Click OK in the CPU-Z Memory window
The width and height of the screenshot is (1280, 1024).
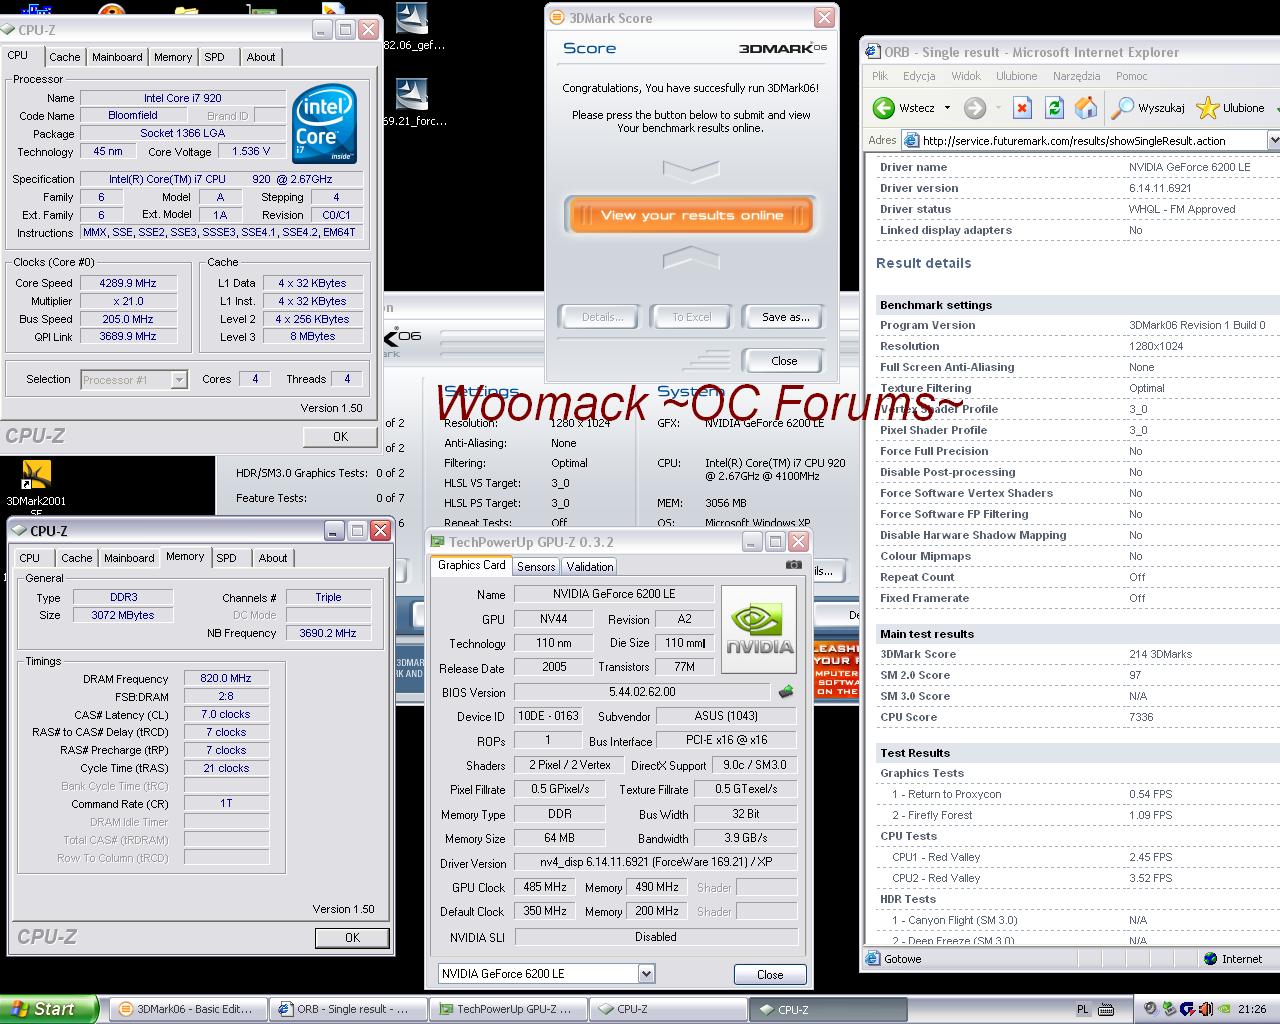click(x=352, y=937)
